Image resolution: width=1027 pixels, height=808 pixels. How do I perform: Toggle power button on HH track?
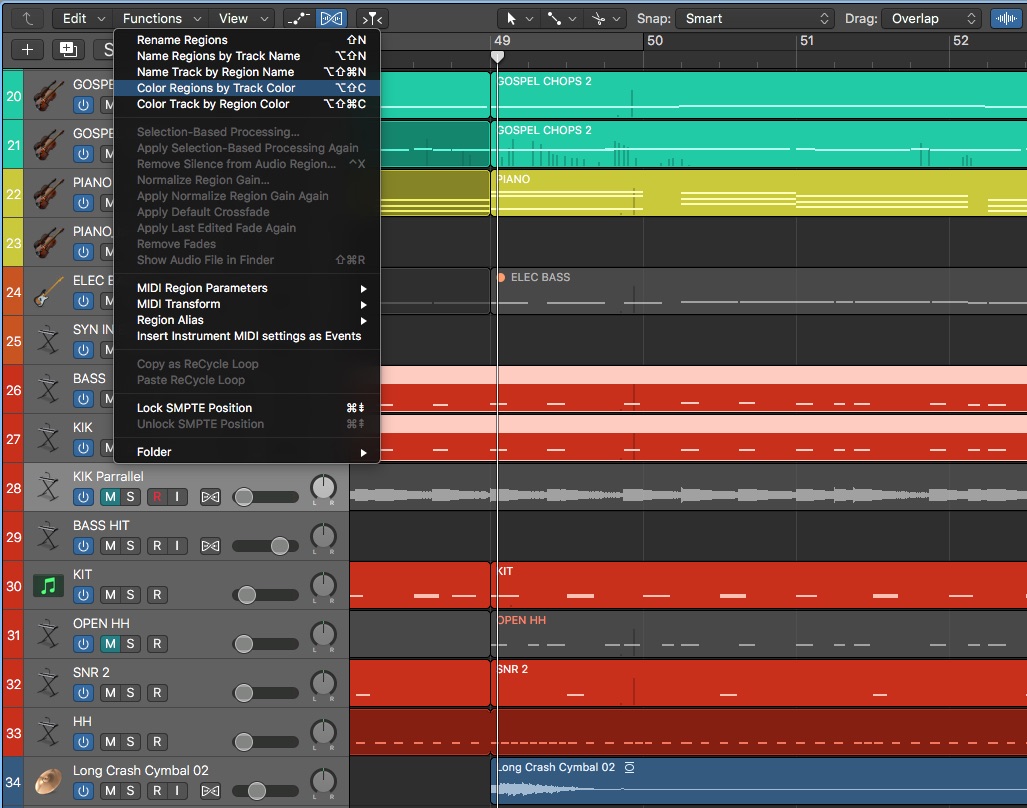click(x=84, y=742)
